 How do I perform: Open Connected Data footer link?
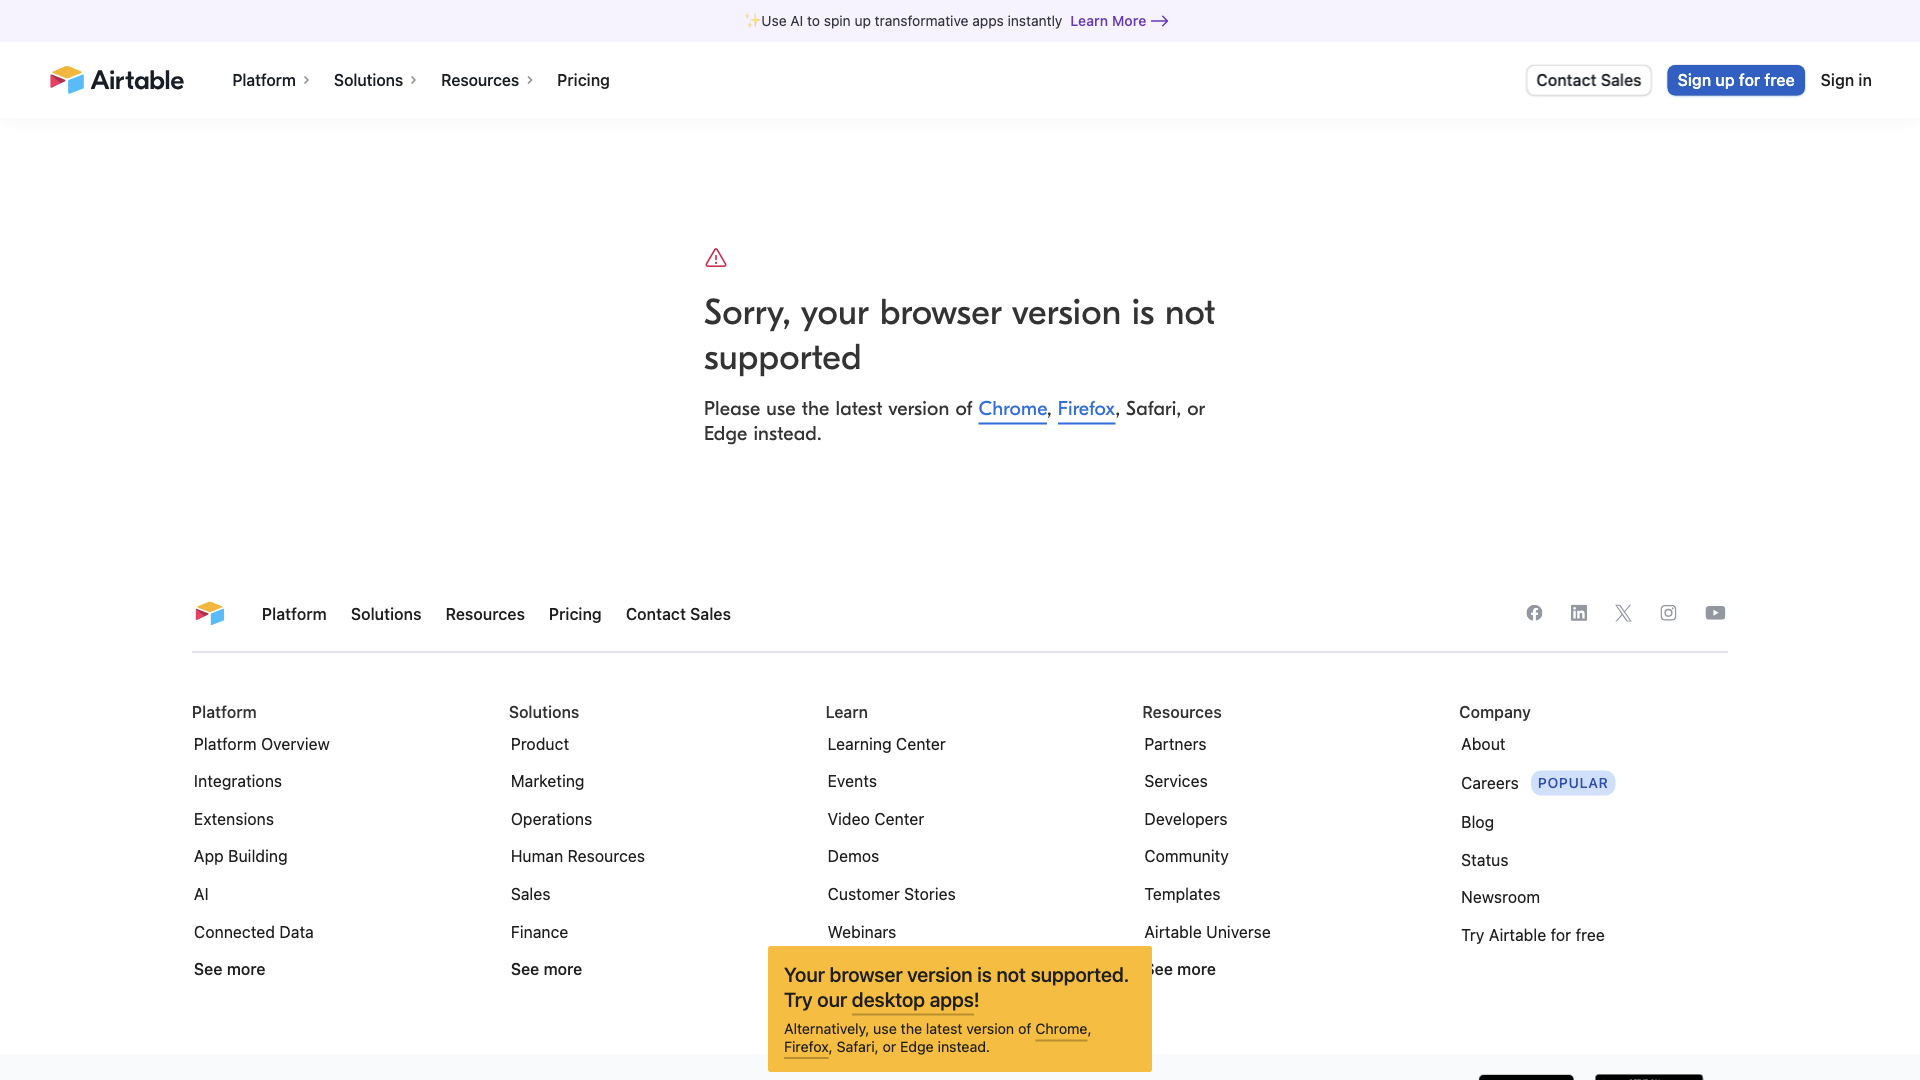click(253, 932)
